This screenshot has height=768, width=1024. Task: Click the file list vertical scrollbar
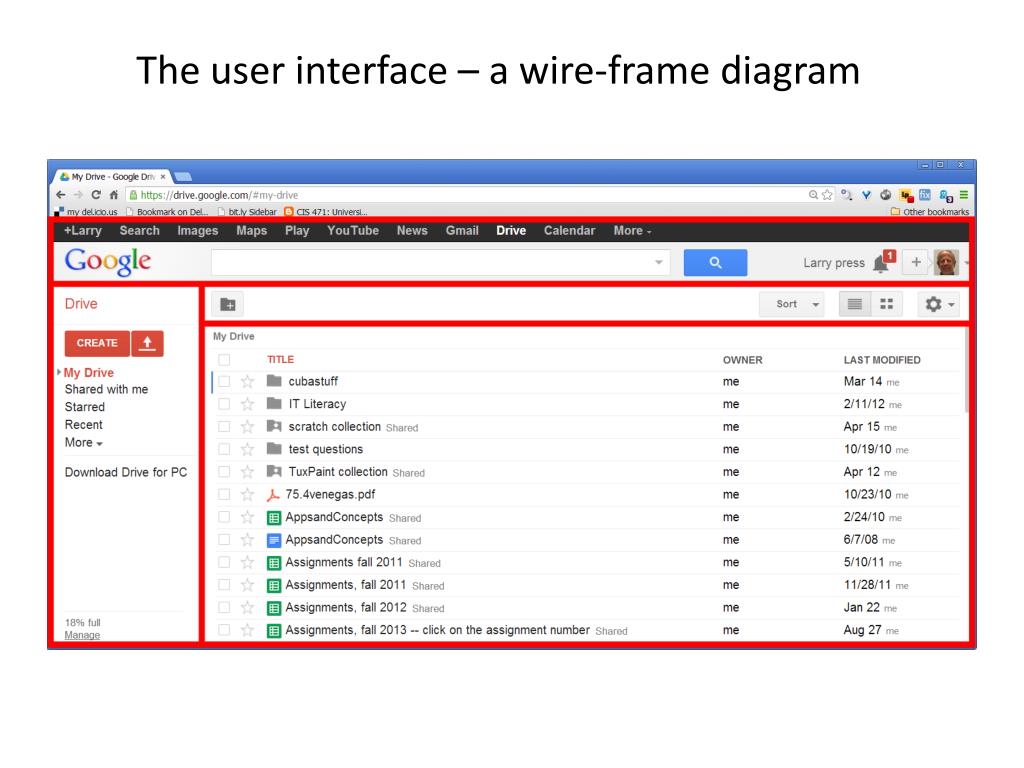pyautogui.click(x=965, y=372)
